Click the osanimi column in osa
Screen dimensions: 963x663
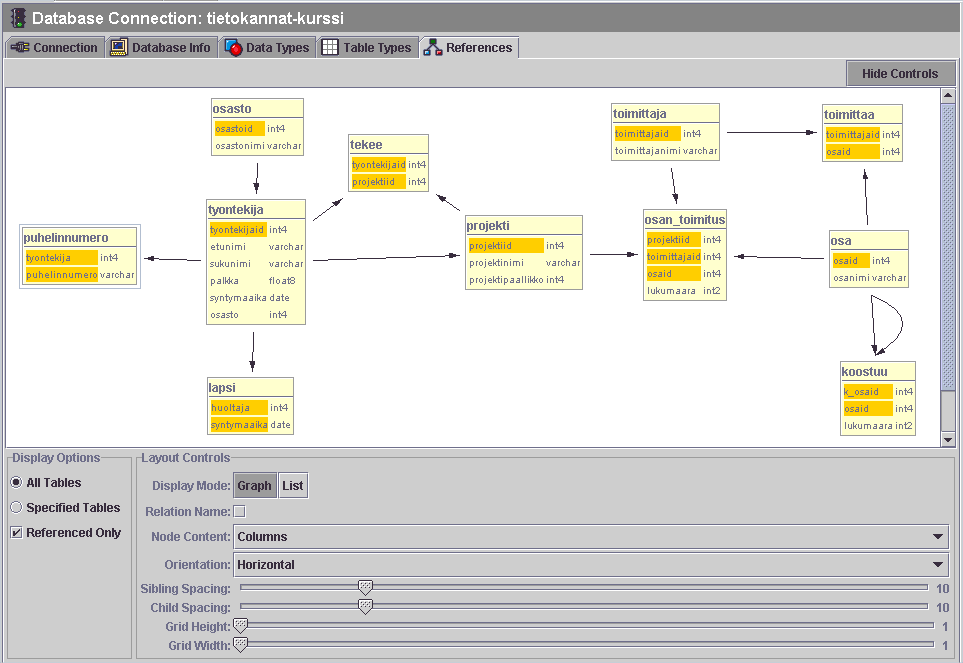[x=851, y=278]
